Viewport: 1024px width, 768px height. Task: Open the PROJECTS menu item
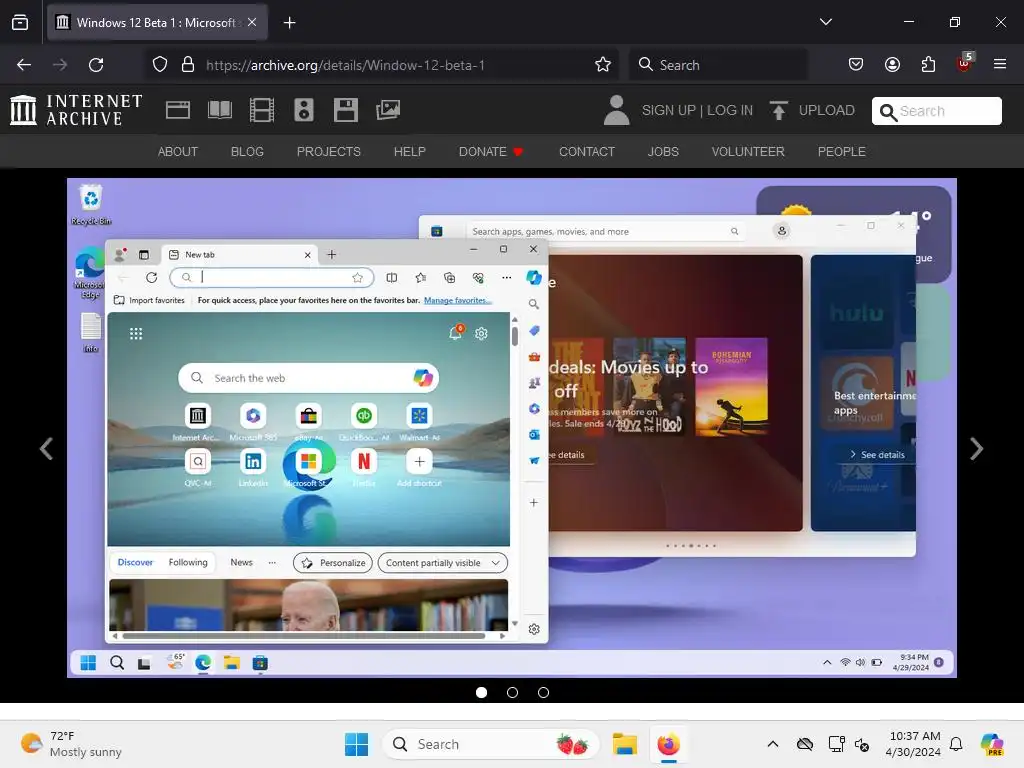pos(328,152)
